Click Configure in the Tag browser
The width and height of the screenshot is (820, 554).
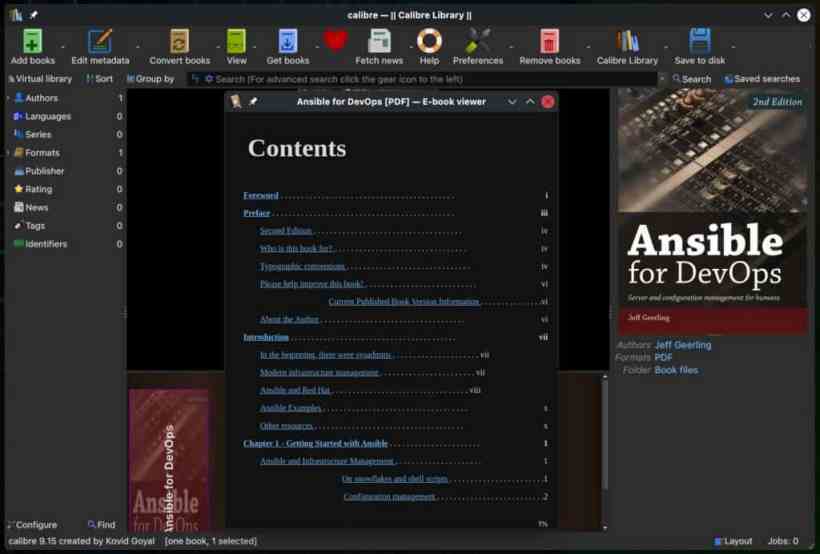click(32, 524)
